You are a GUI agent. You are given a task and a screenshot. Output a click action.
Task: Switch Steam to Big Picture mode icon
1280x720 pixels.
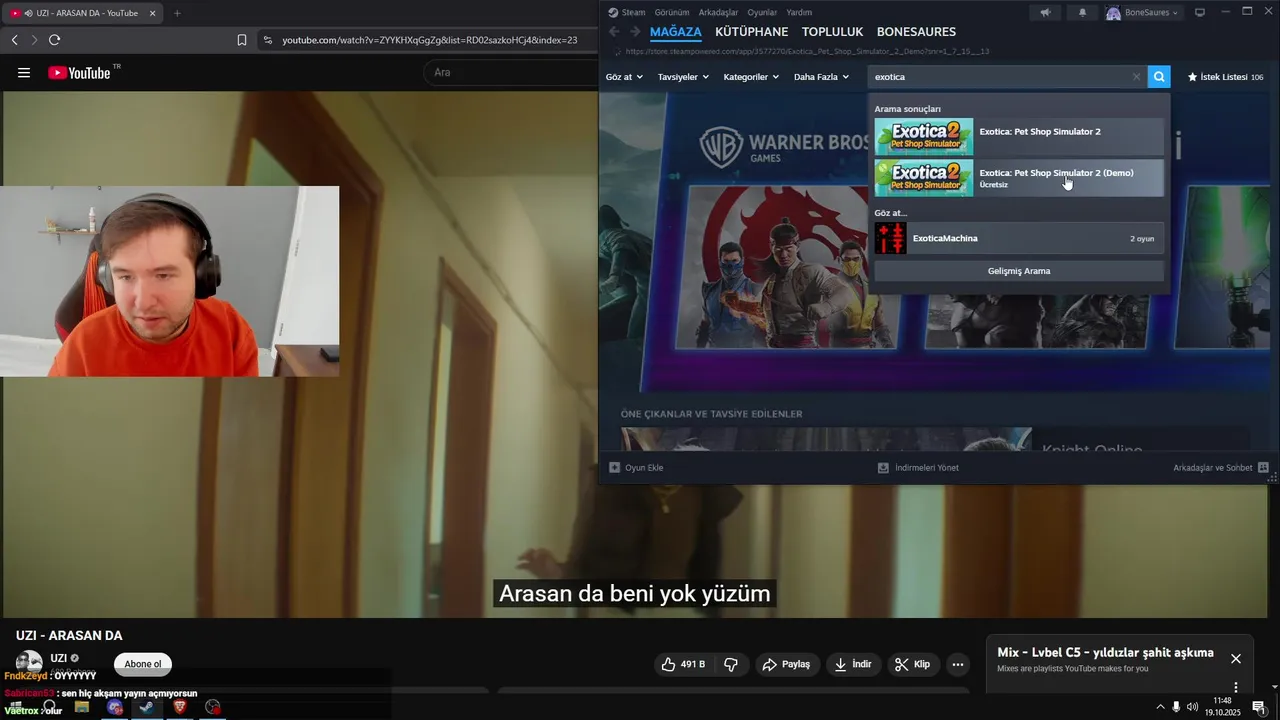pos(1200,13)
